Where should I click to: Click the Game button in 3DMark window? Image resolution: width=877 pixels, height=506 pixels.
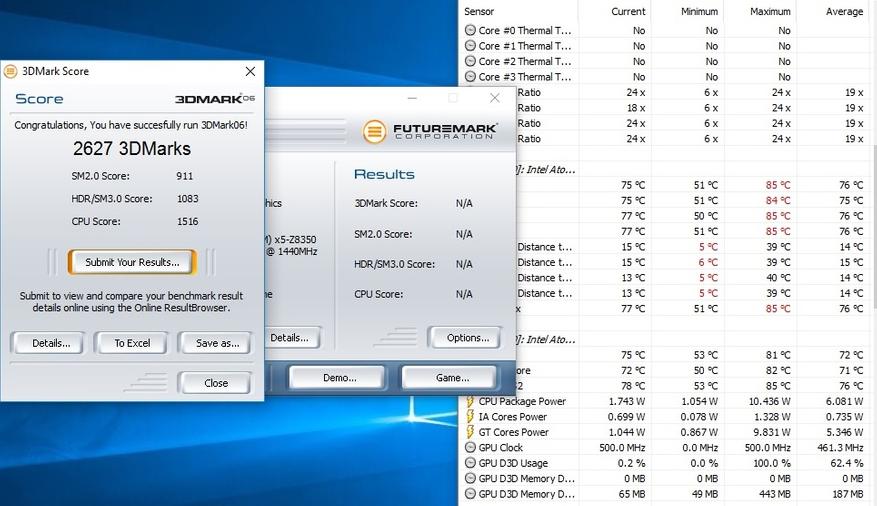coord(450,378)
